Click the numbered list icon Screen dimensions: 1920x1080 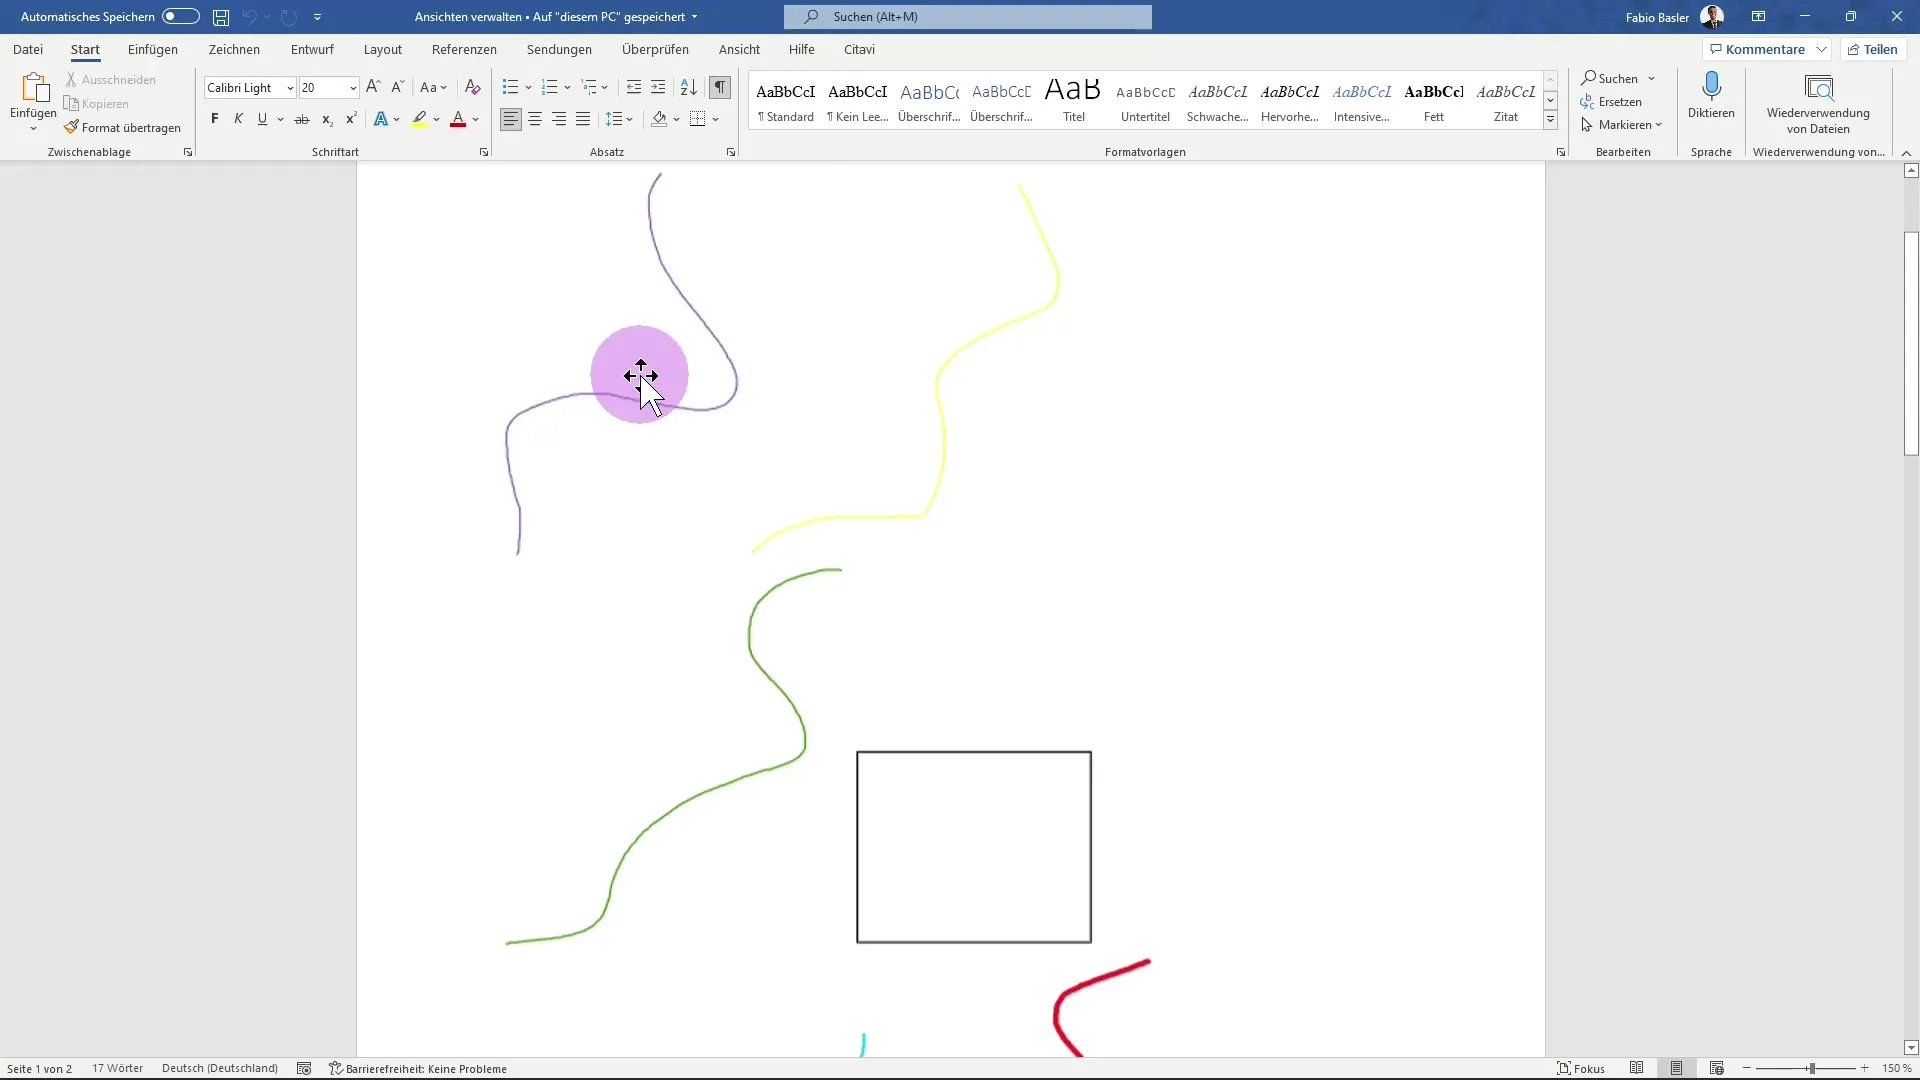tap(549, 88)
